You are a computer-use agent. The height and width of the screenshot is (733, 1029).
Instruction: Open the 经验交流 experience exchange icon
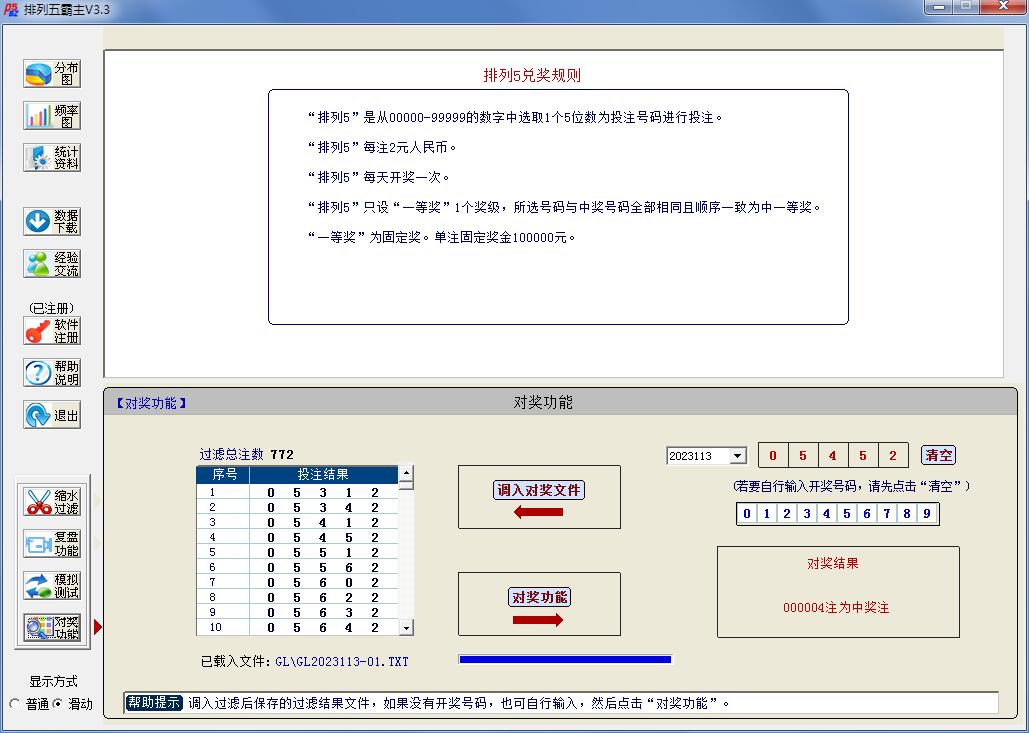pyautogui.click(x=50, y=263)
